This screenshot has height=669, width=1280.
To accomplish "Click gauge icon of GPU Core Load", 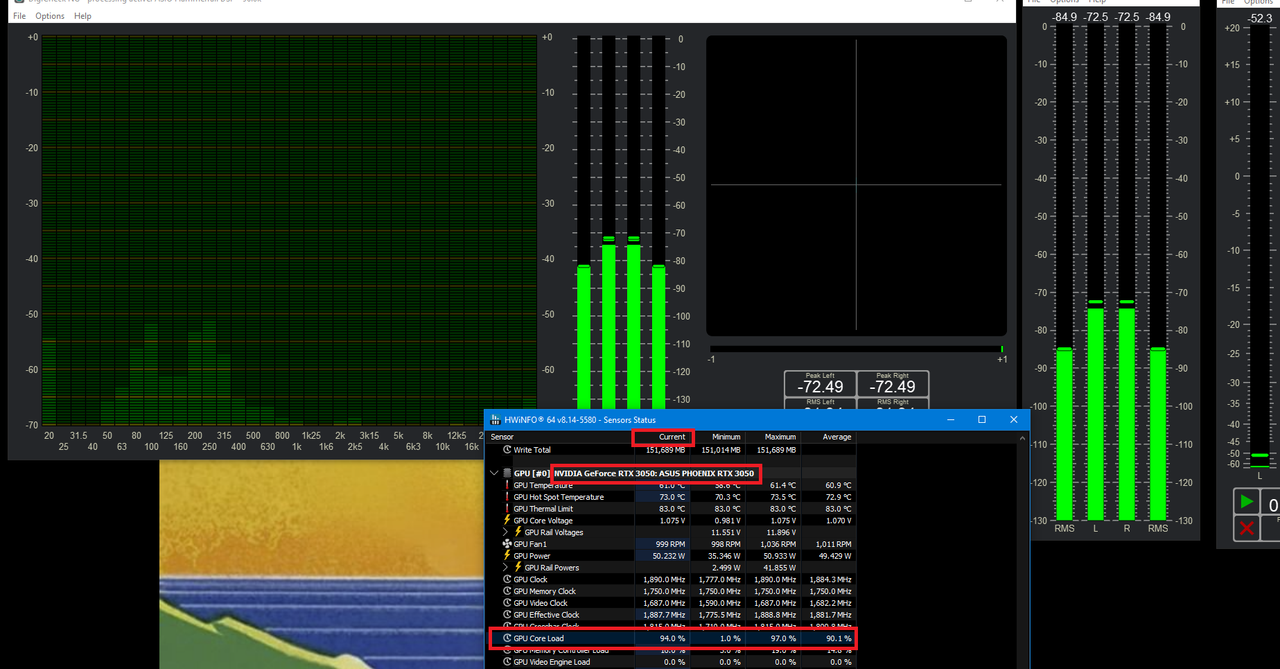I will coord(508,638).
